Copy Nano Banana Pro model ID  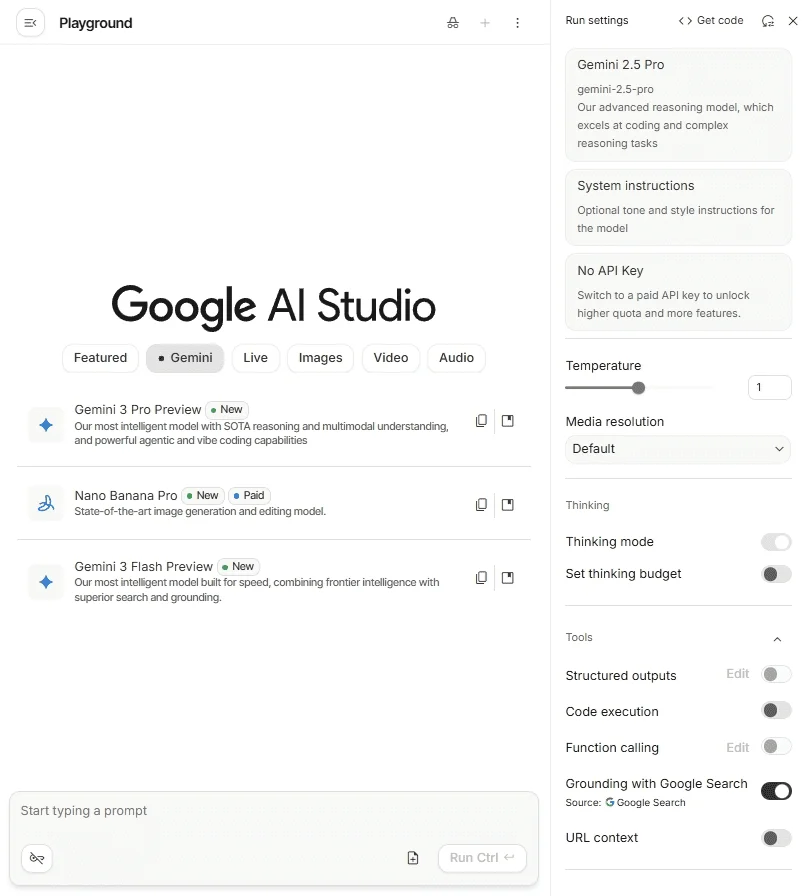[482, 505]
